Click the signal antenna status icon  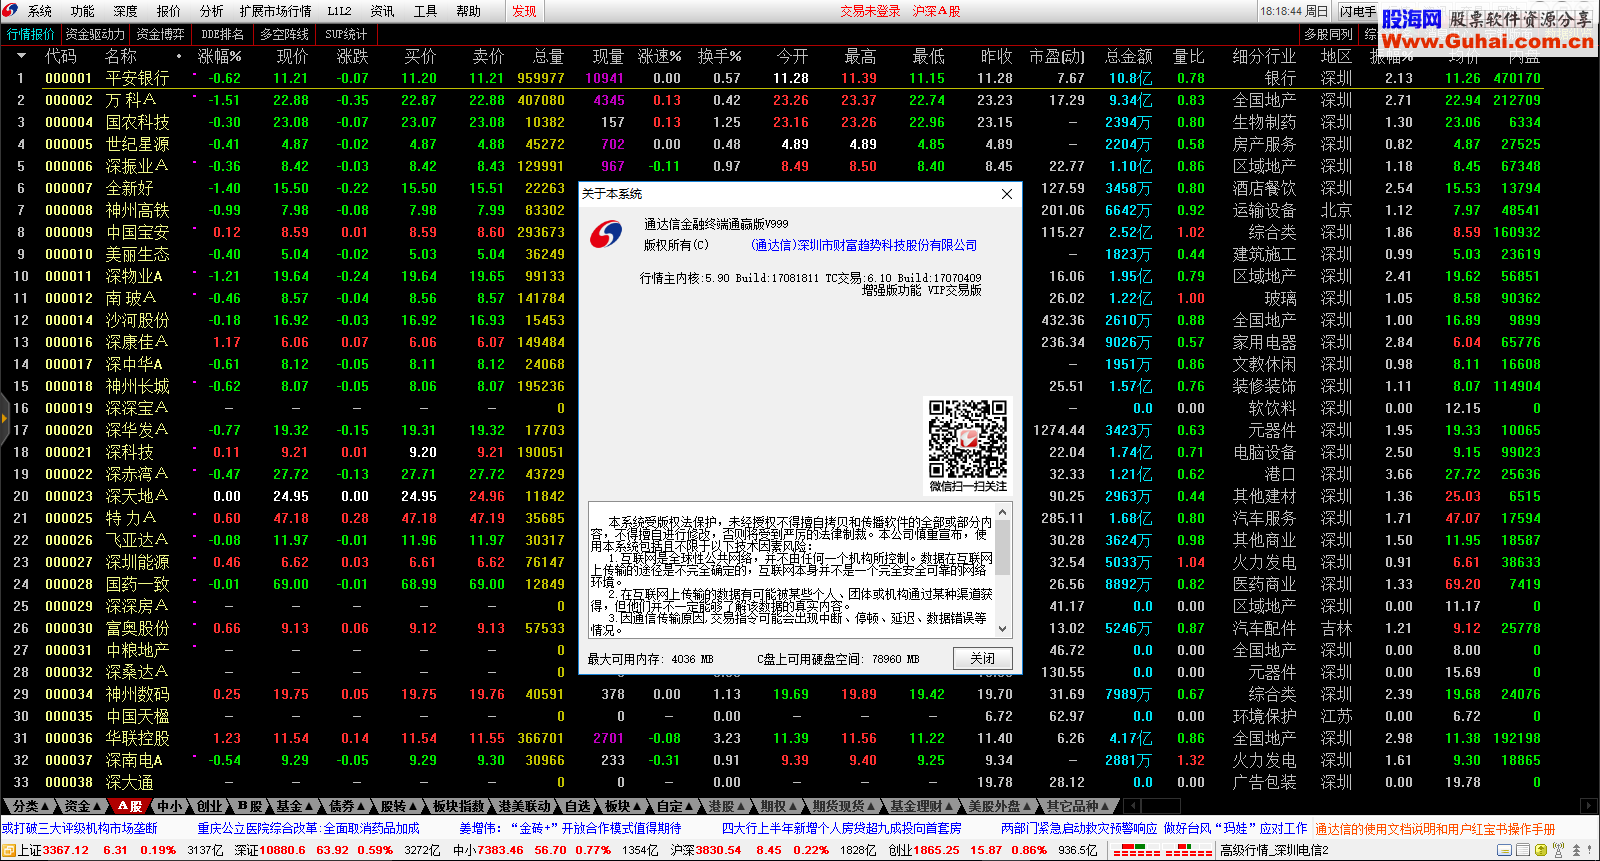point(1558,850)
